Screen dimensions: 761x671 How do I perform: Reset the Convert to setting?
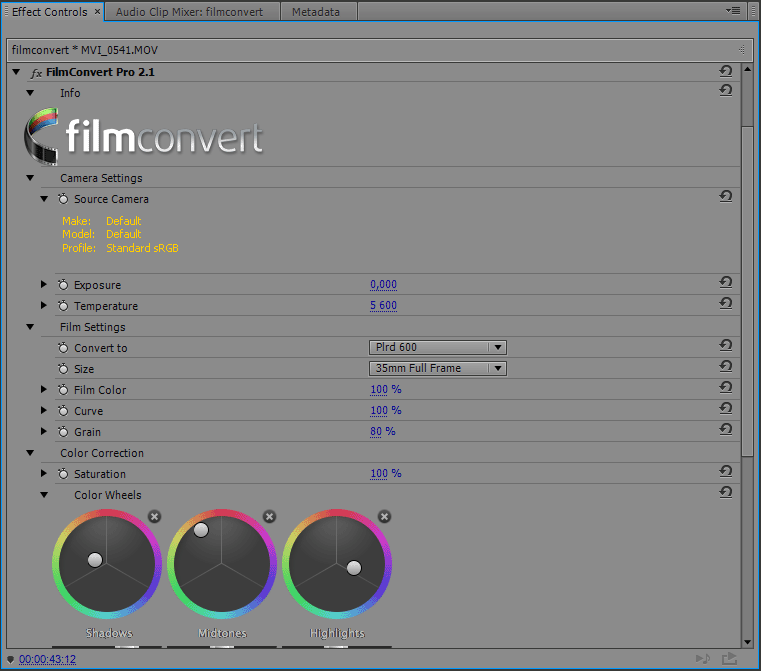726,345
